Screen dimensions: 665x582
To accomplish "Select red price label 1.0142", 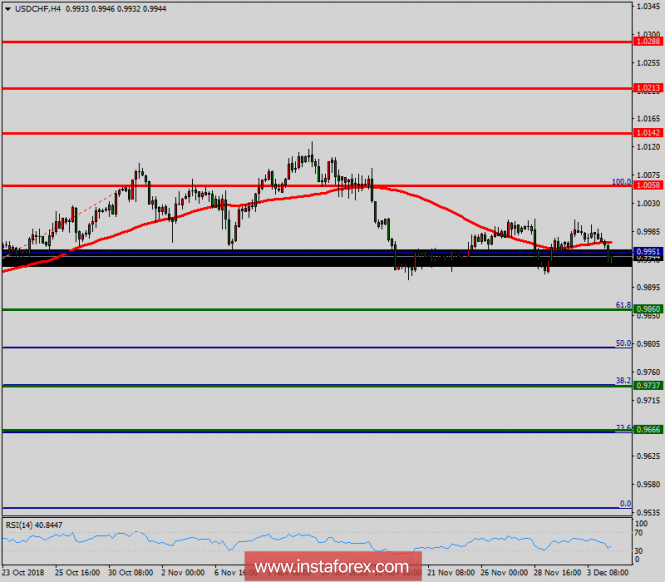I will tap(648, 133).
